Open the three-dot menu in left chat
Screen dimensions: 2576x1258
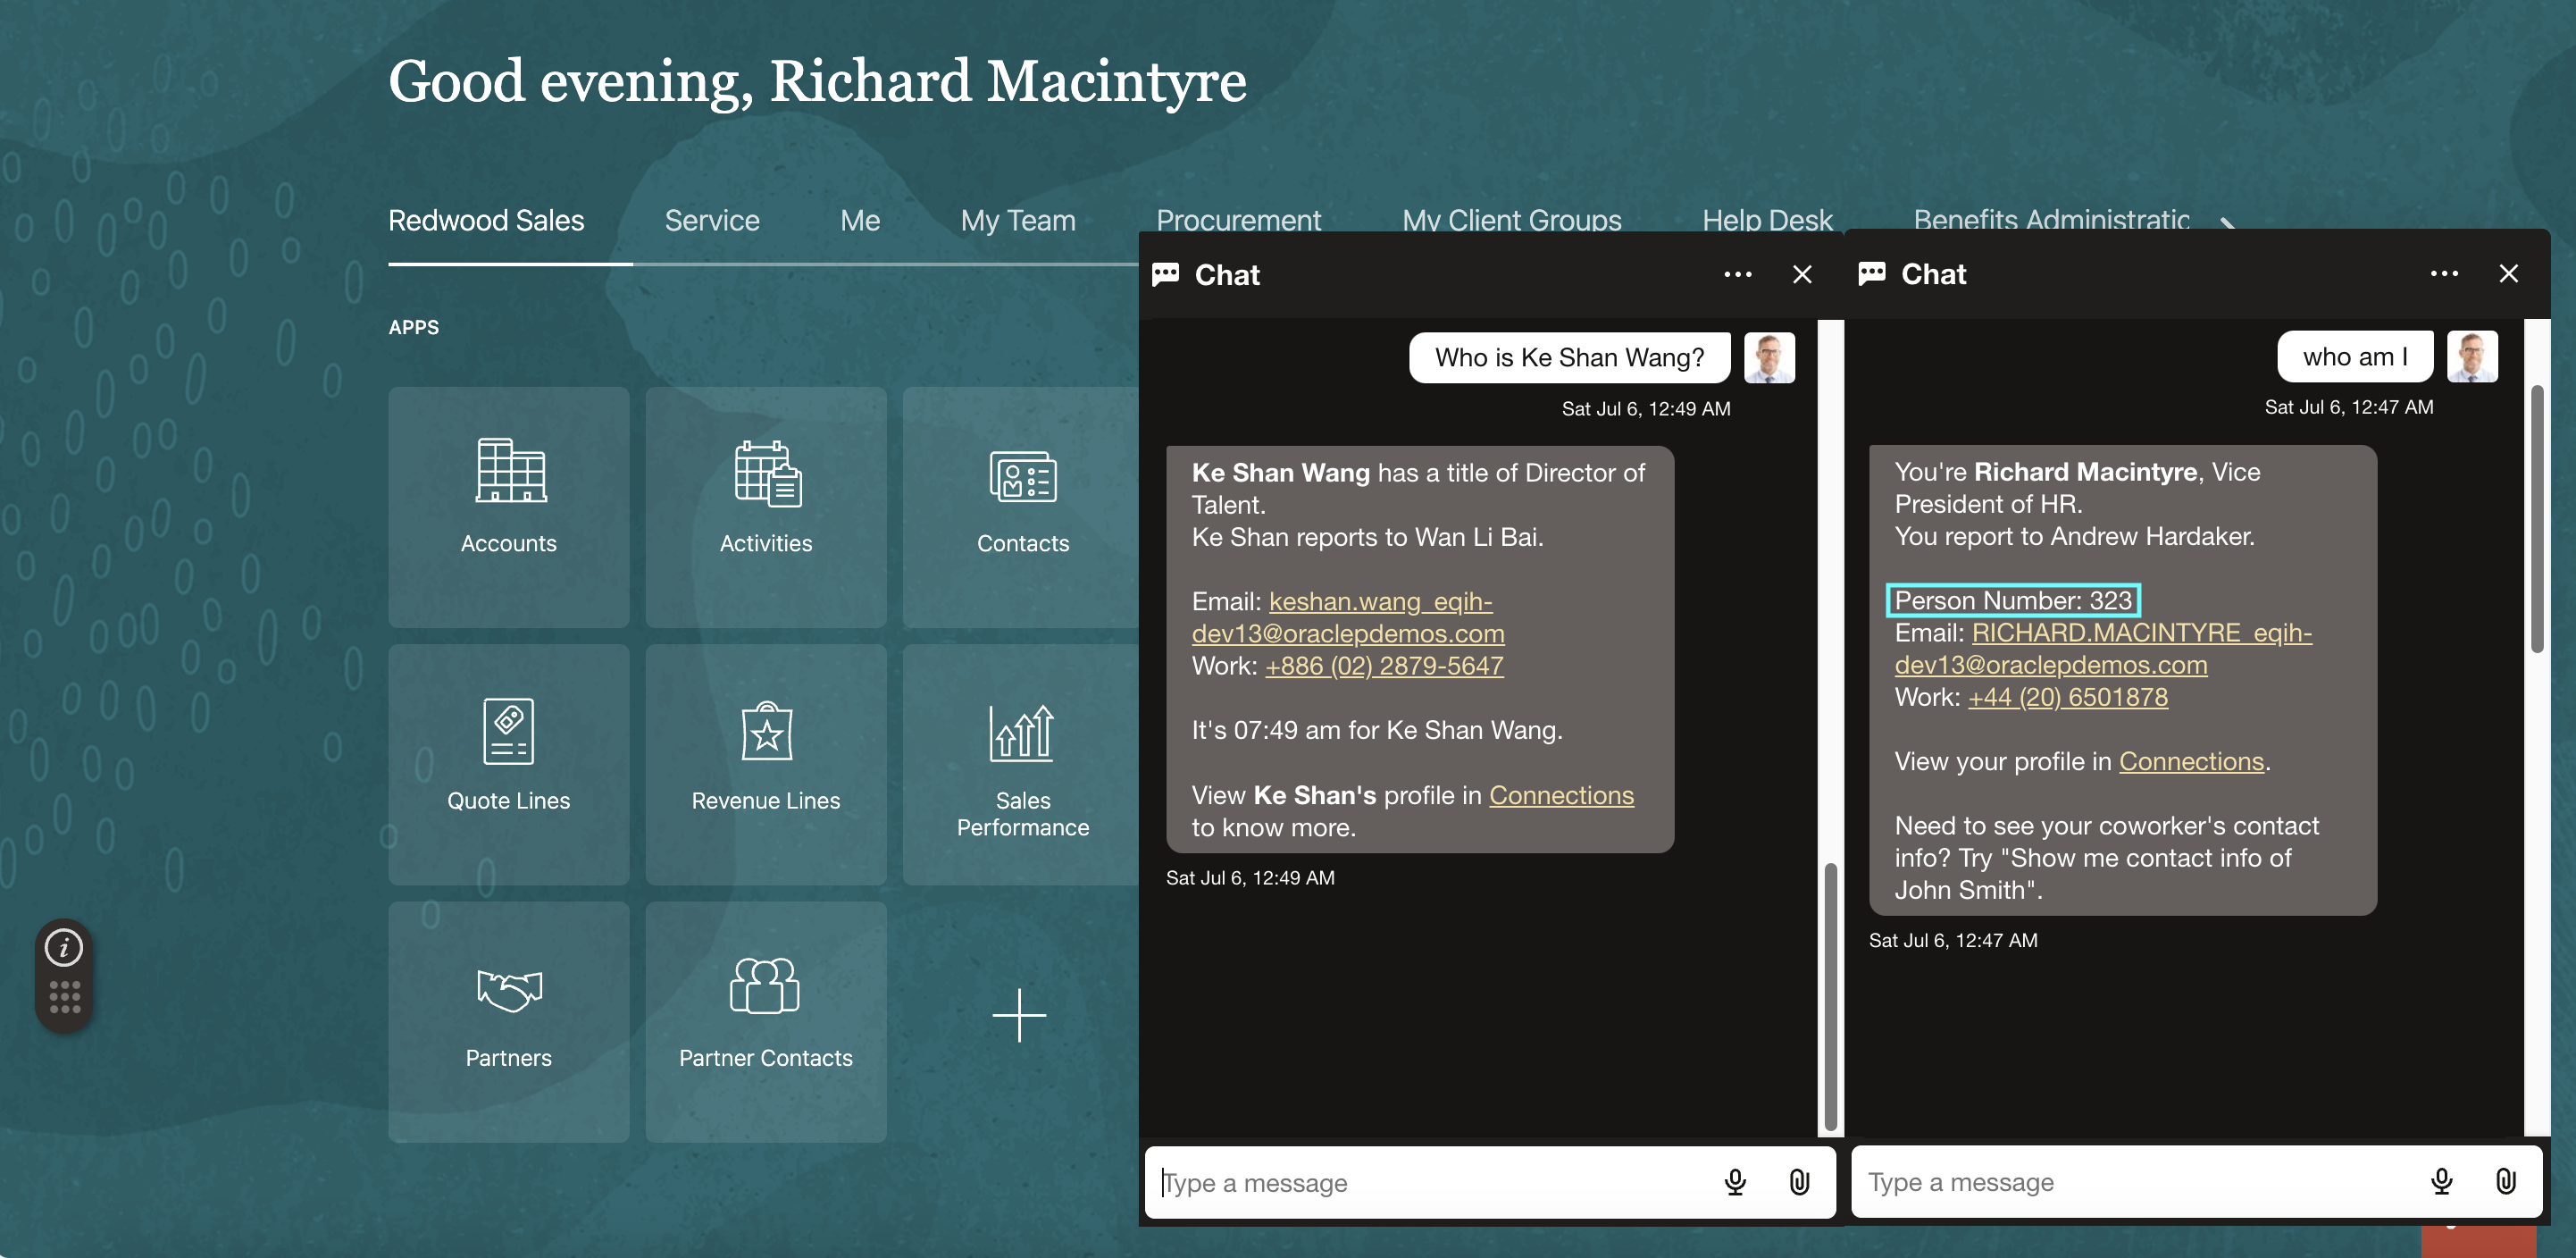pyautogui.click(x=1737, y=274)
